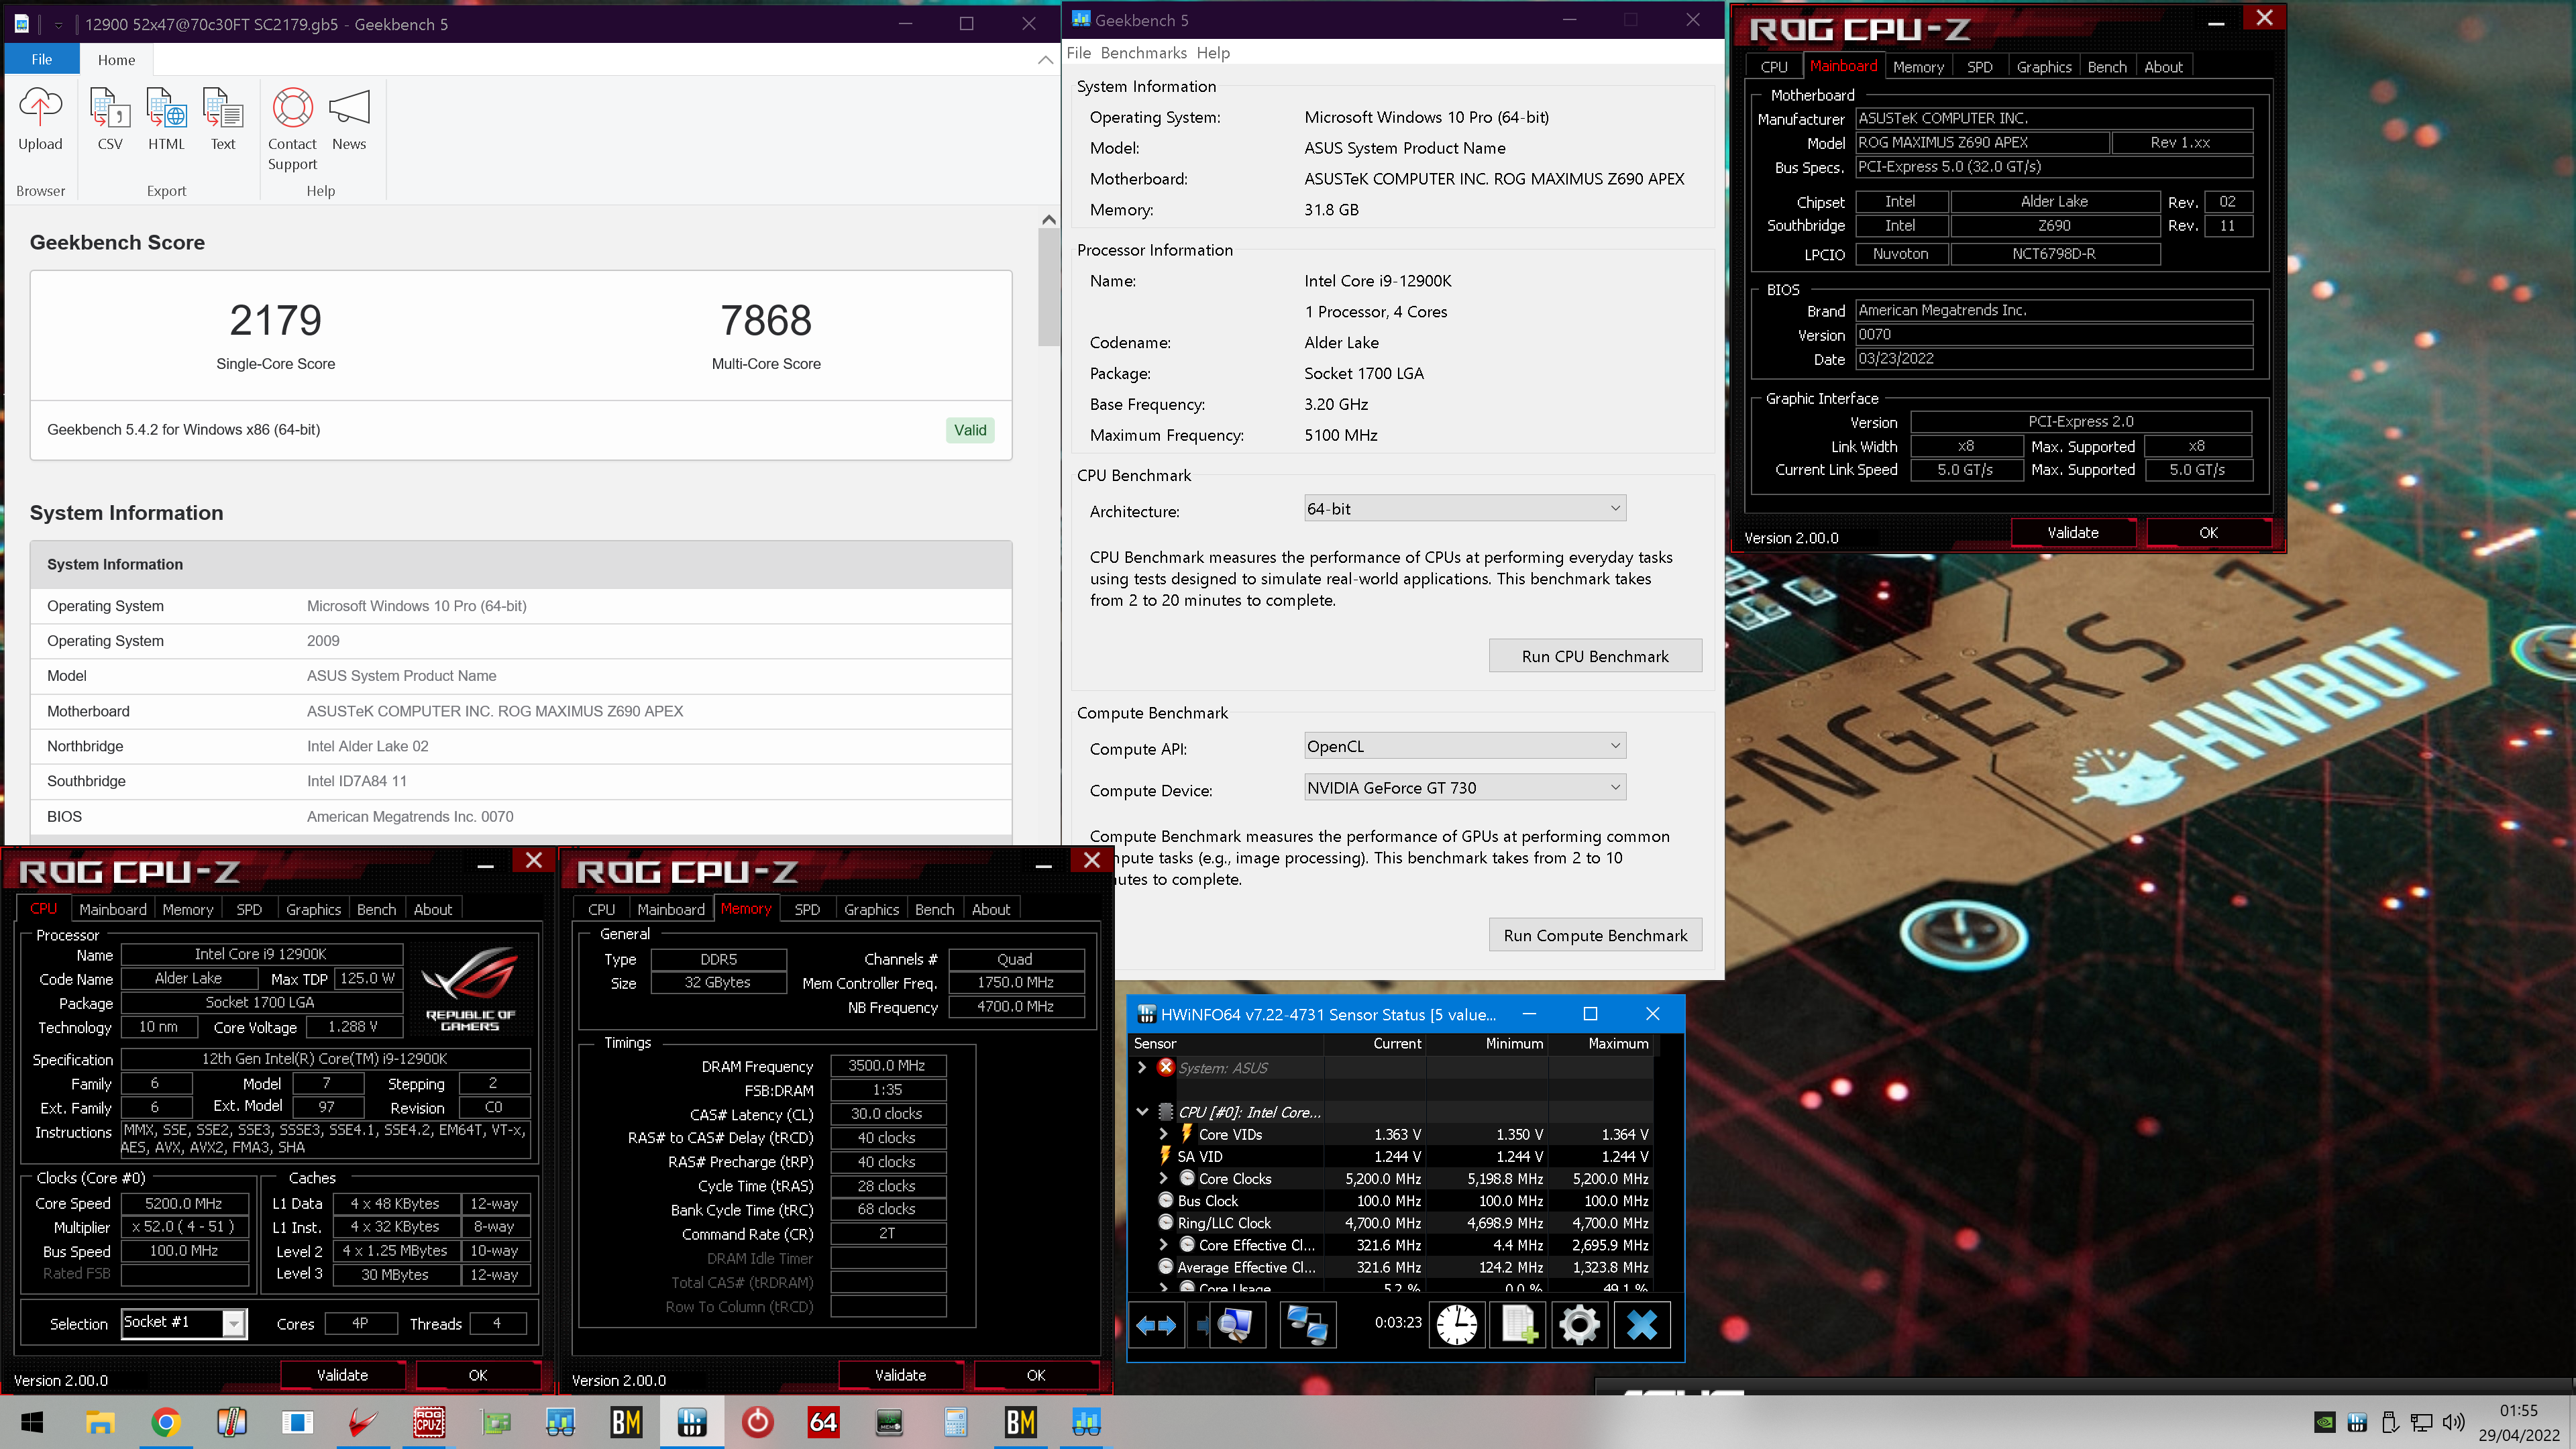Open ROG CPU-Z taskbar icon
2576x1449 pixels.
pyautogui.click(x=429, y=1422)
